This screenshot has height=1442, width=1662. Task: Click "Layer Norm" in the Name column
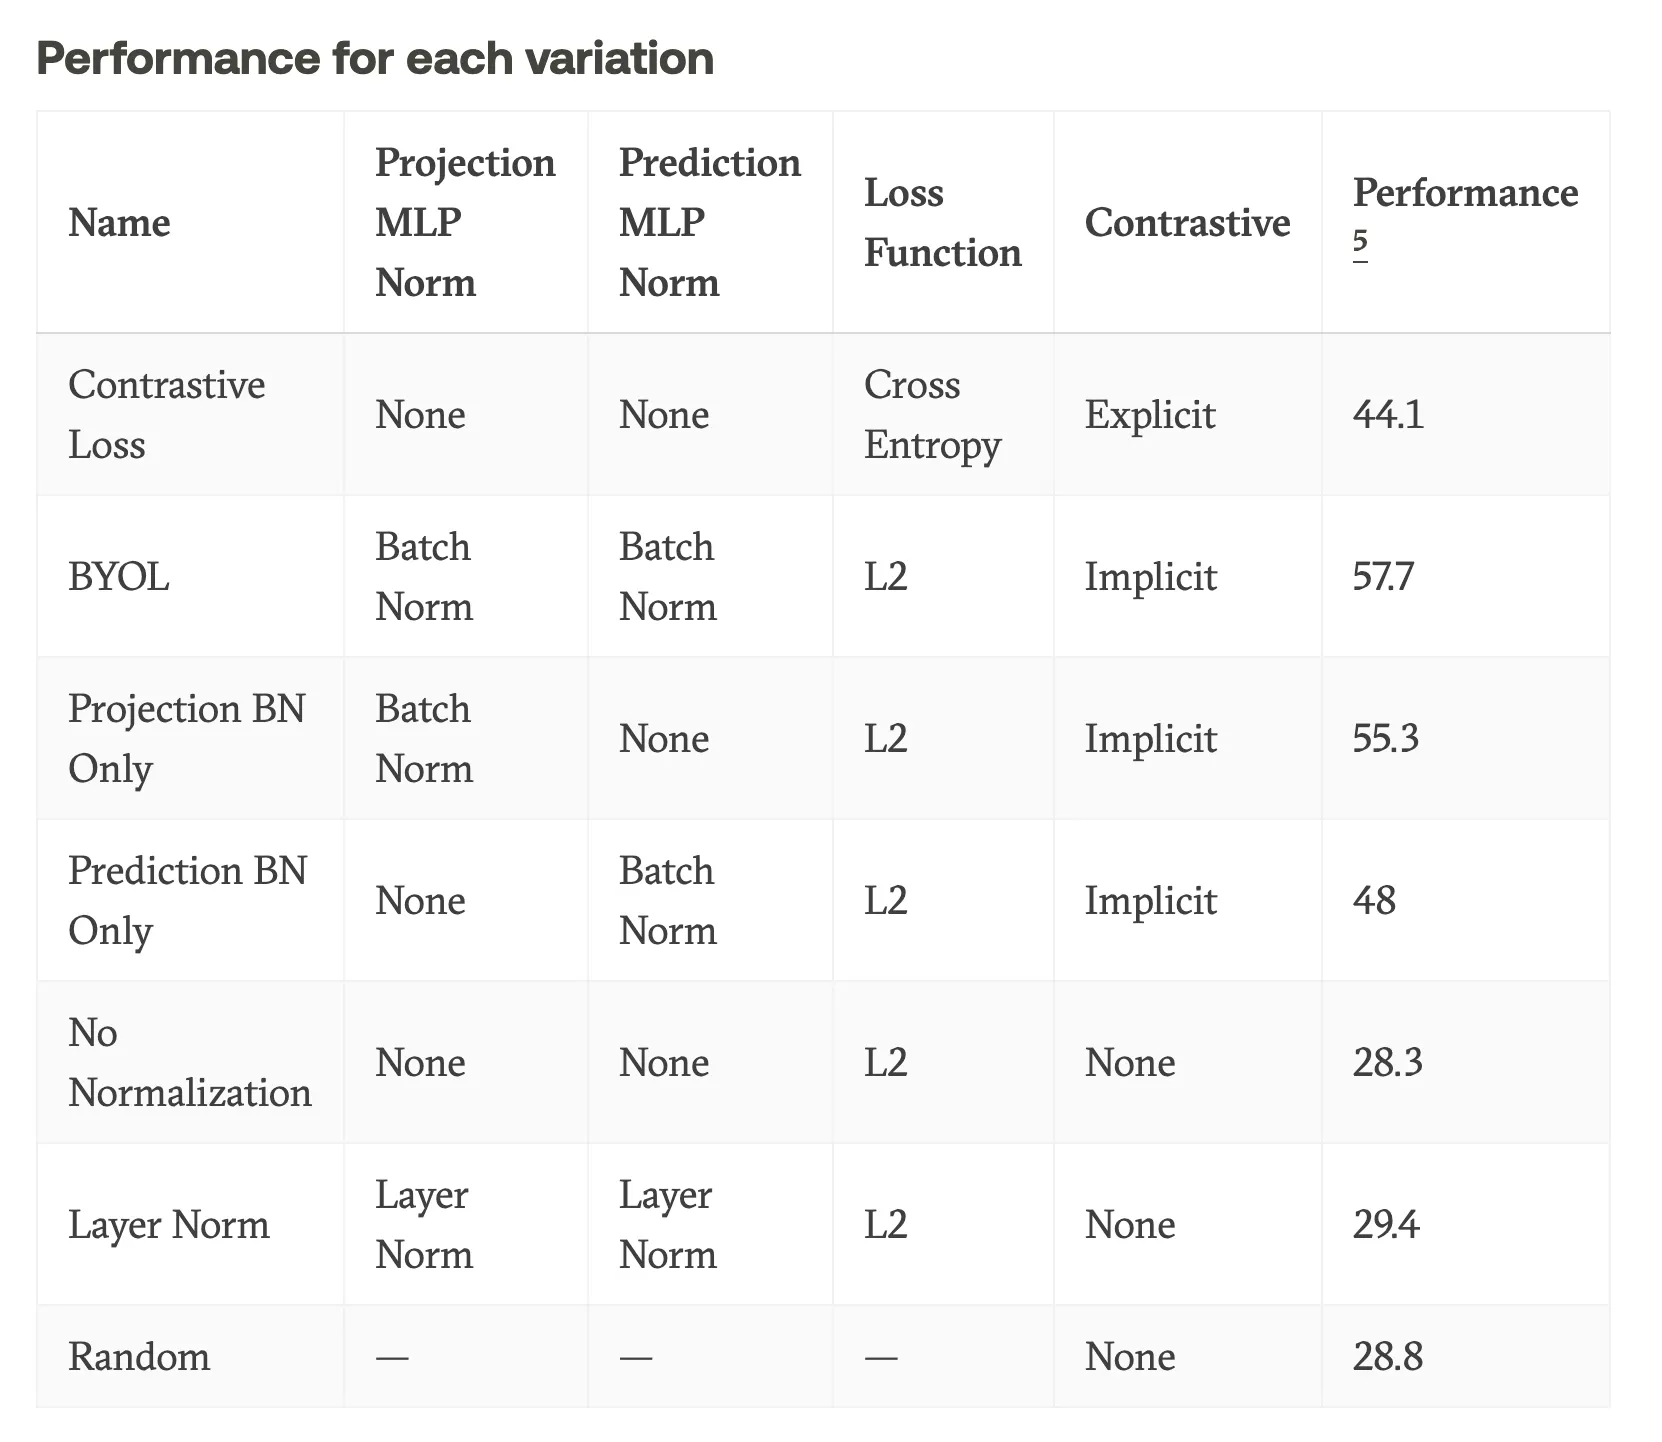(x=169, y=1224)
